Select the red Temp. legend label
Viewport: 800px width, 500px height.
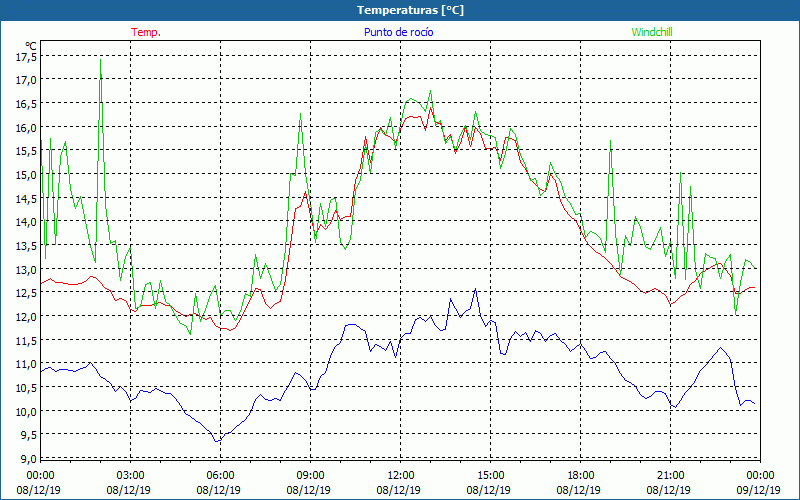click(146, 32)
